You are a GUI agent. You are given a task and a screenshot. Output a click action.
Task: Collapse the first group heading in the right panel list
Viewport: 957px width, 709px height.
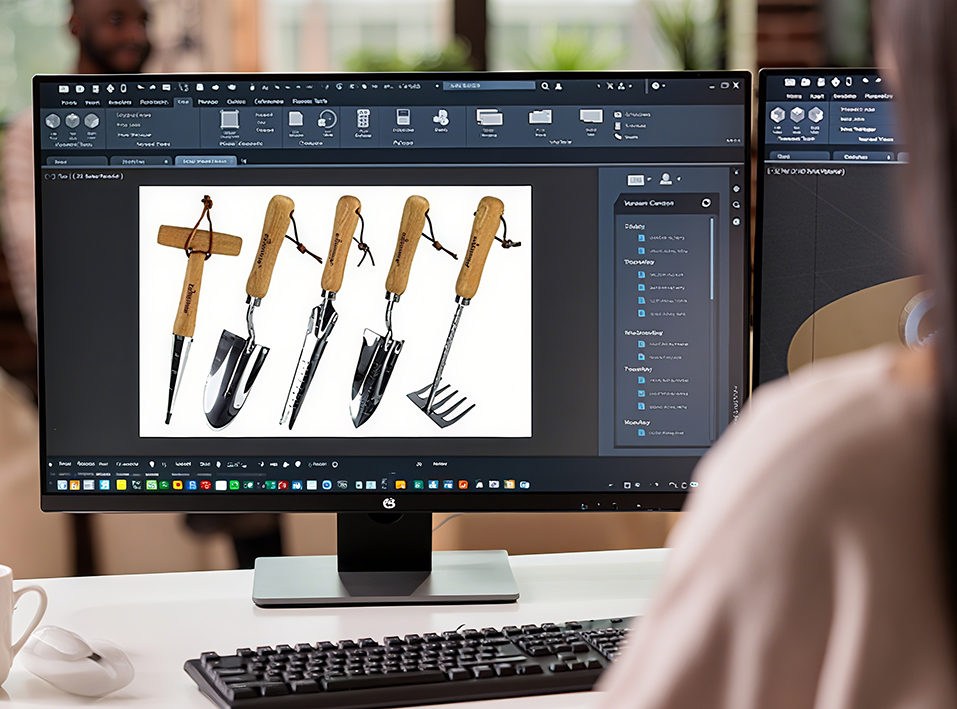coord(635,226)
